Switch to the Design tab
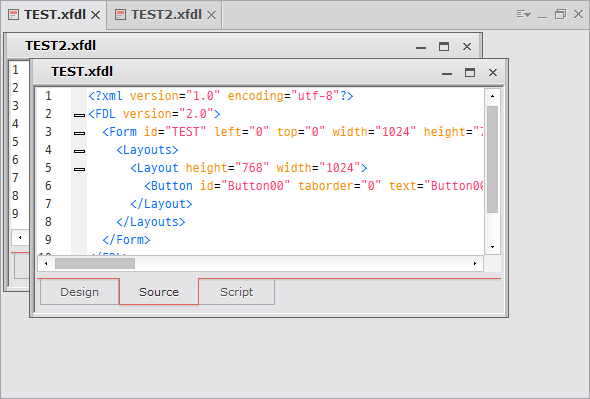This screenshot has width=590, height=399. (79, 292)
